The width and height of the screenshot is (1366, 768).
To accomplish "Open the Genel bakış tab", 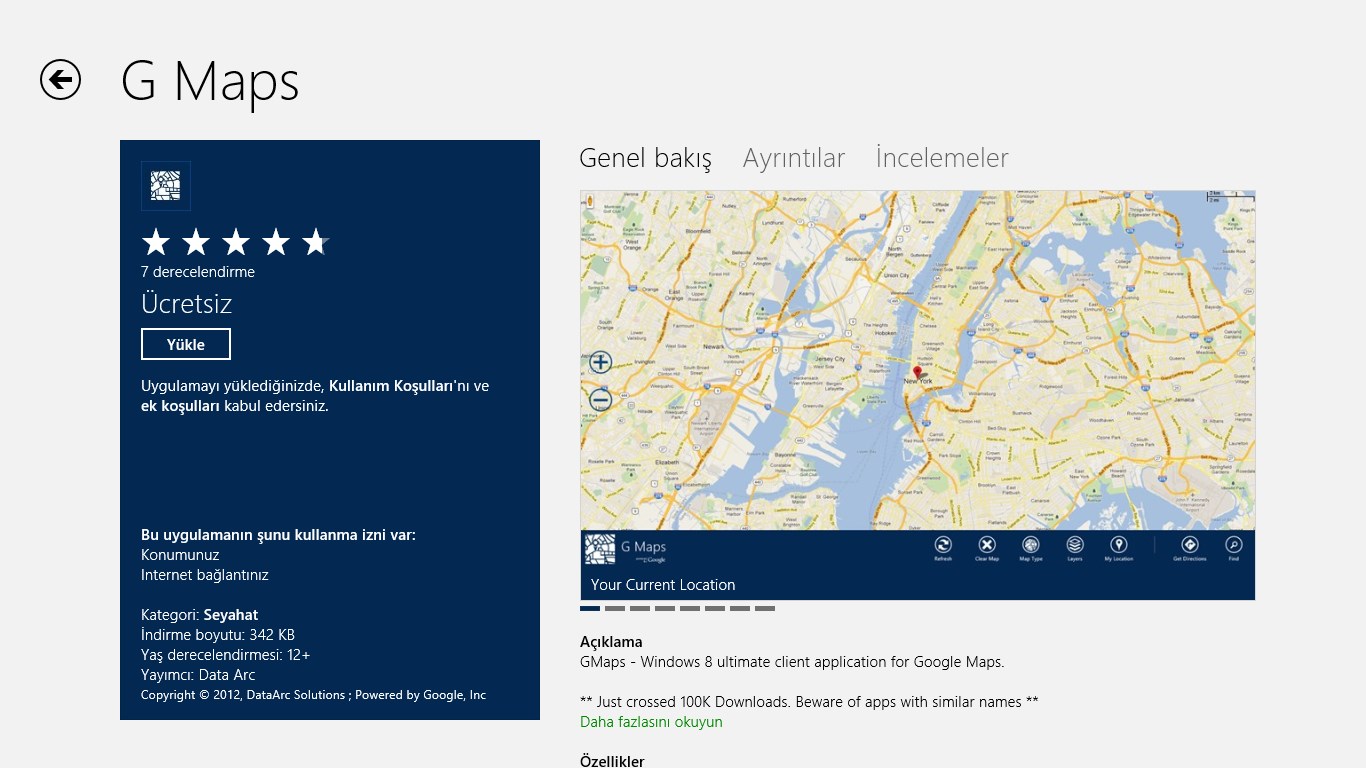I will tap(646, 158).
